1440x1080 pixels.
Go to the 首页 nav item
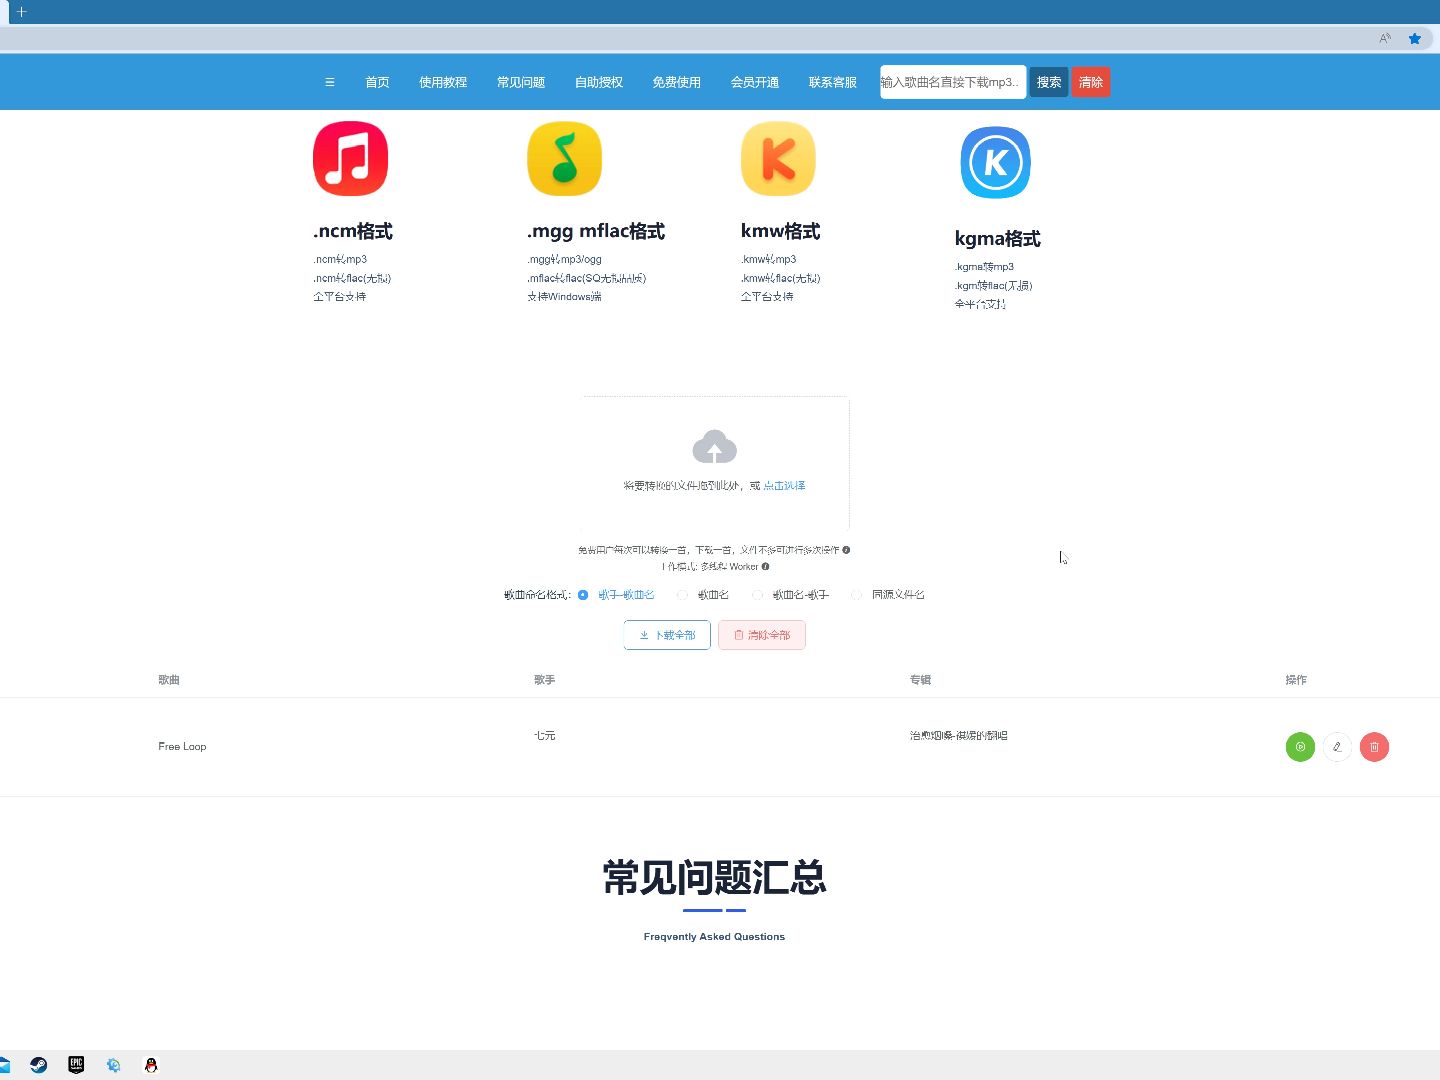pos(377,82)
